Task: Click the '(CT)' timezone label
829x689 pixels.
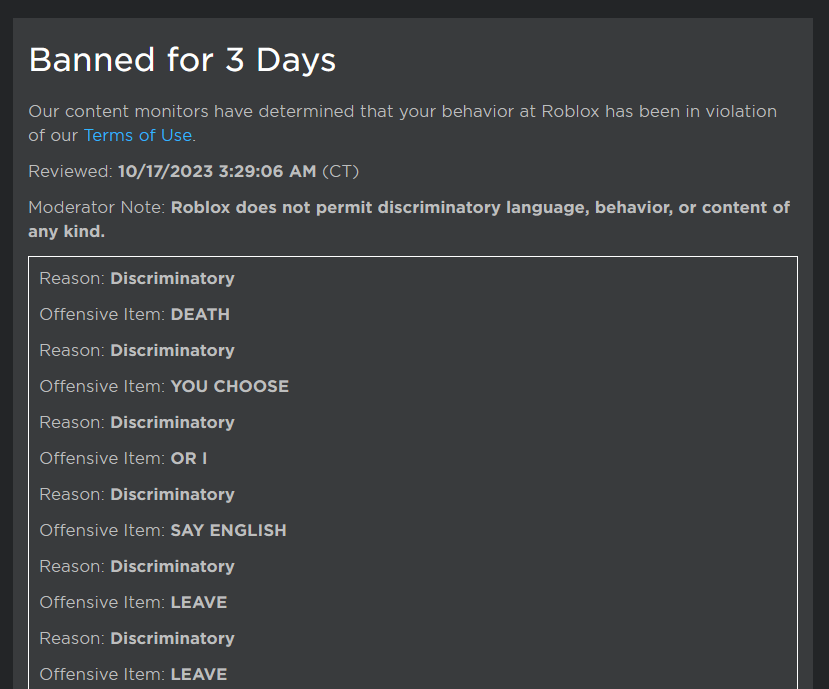Action: tap(340, 171)
